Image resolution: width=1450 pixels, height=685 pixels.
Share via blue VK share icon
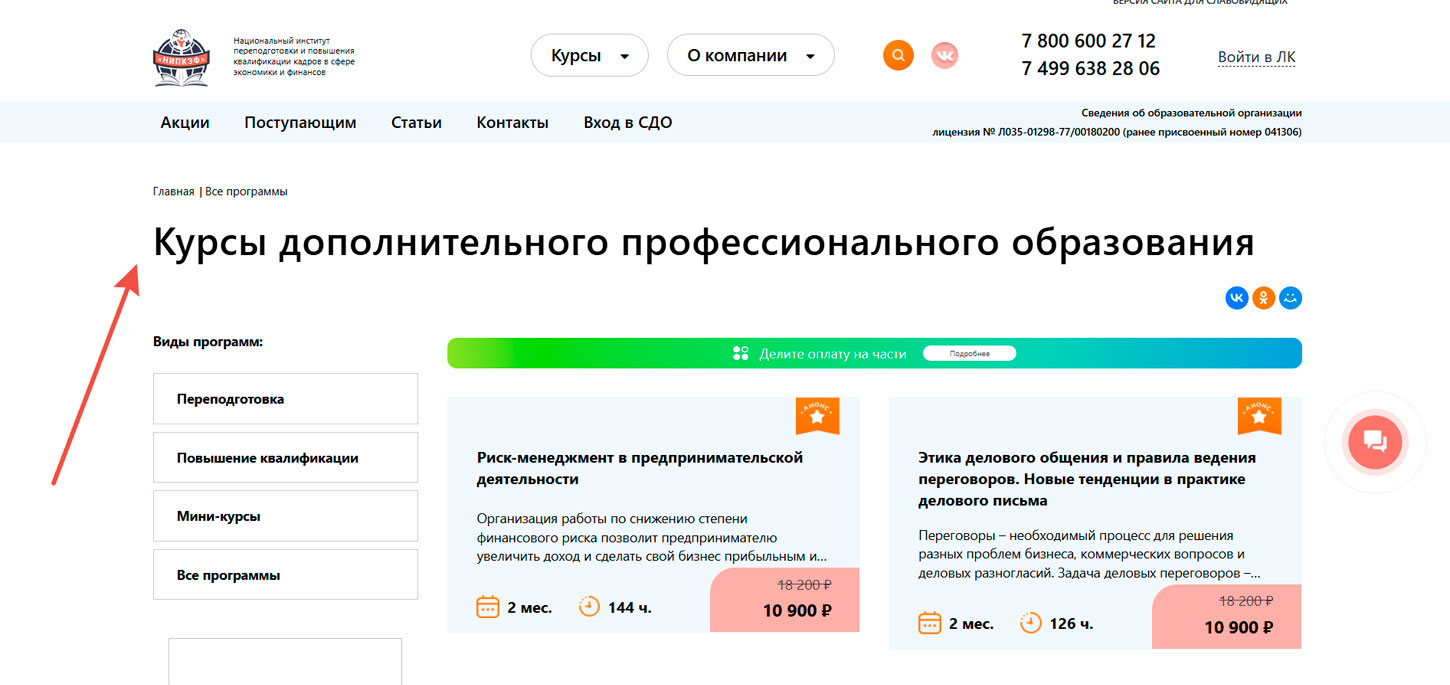click(1237, 298)
